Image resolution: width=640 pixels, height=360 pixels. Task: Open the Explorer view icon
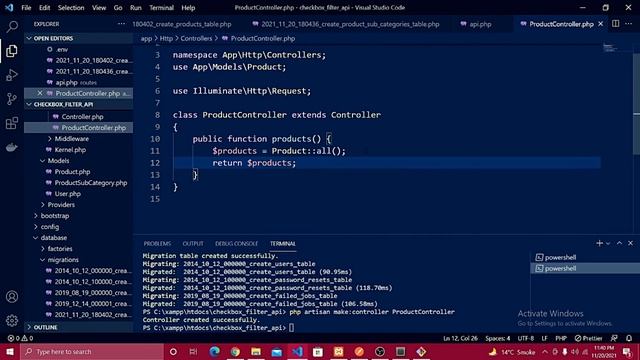pyautogui.click(x=12, y=51)
